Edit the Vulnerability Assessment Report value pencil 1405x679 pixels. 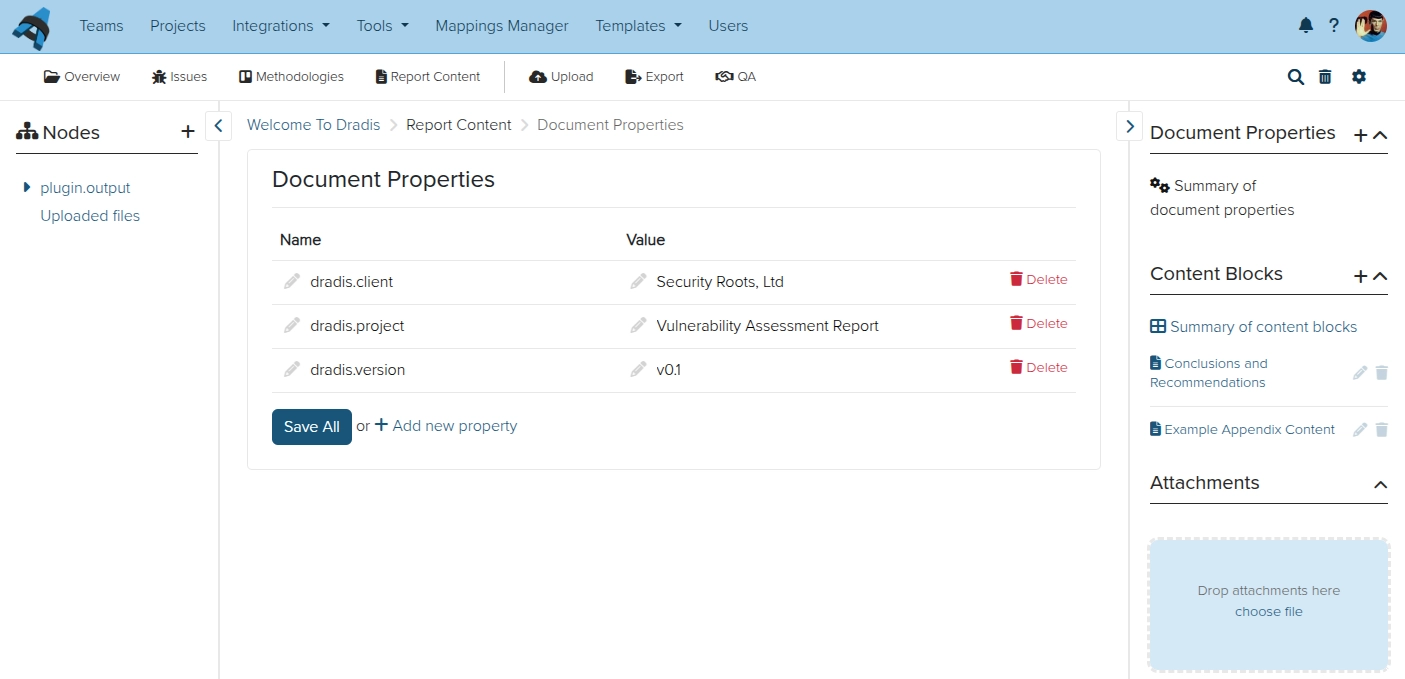point(638,326)
